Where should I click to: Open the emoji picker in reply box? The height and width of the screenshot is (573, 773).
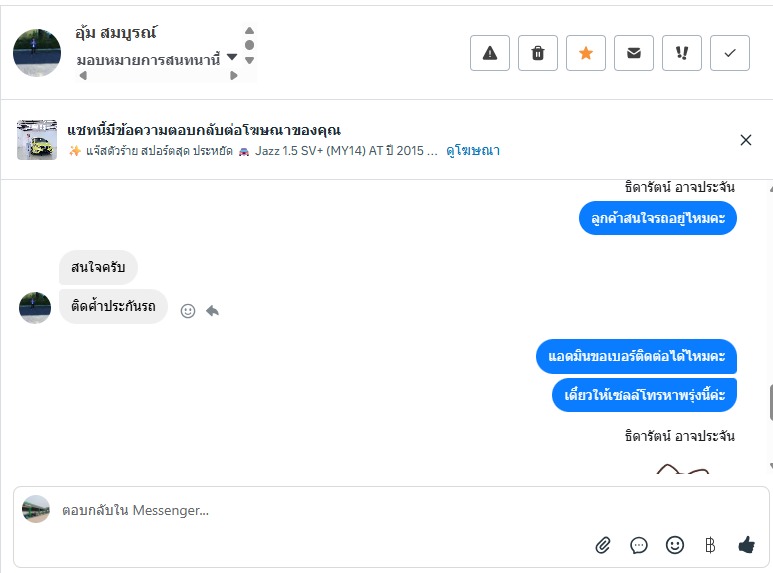[x=675, y=545]
